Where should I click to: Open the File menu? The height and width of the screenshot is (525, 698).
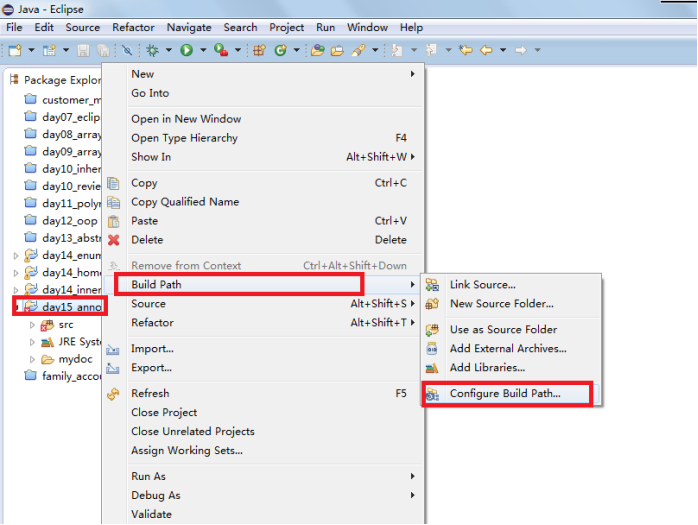tap(14, 28)
